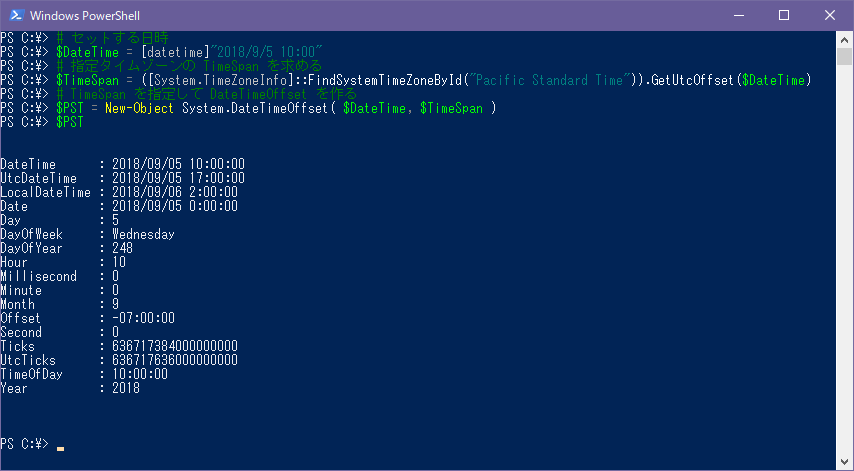Click the New-Object command word

pyautogui.click(x=139, y=108)
